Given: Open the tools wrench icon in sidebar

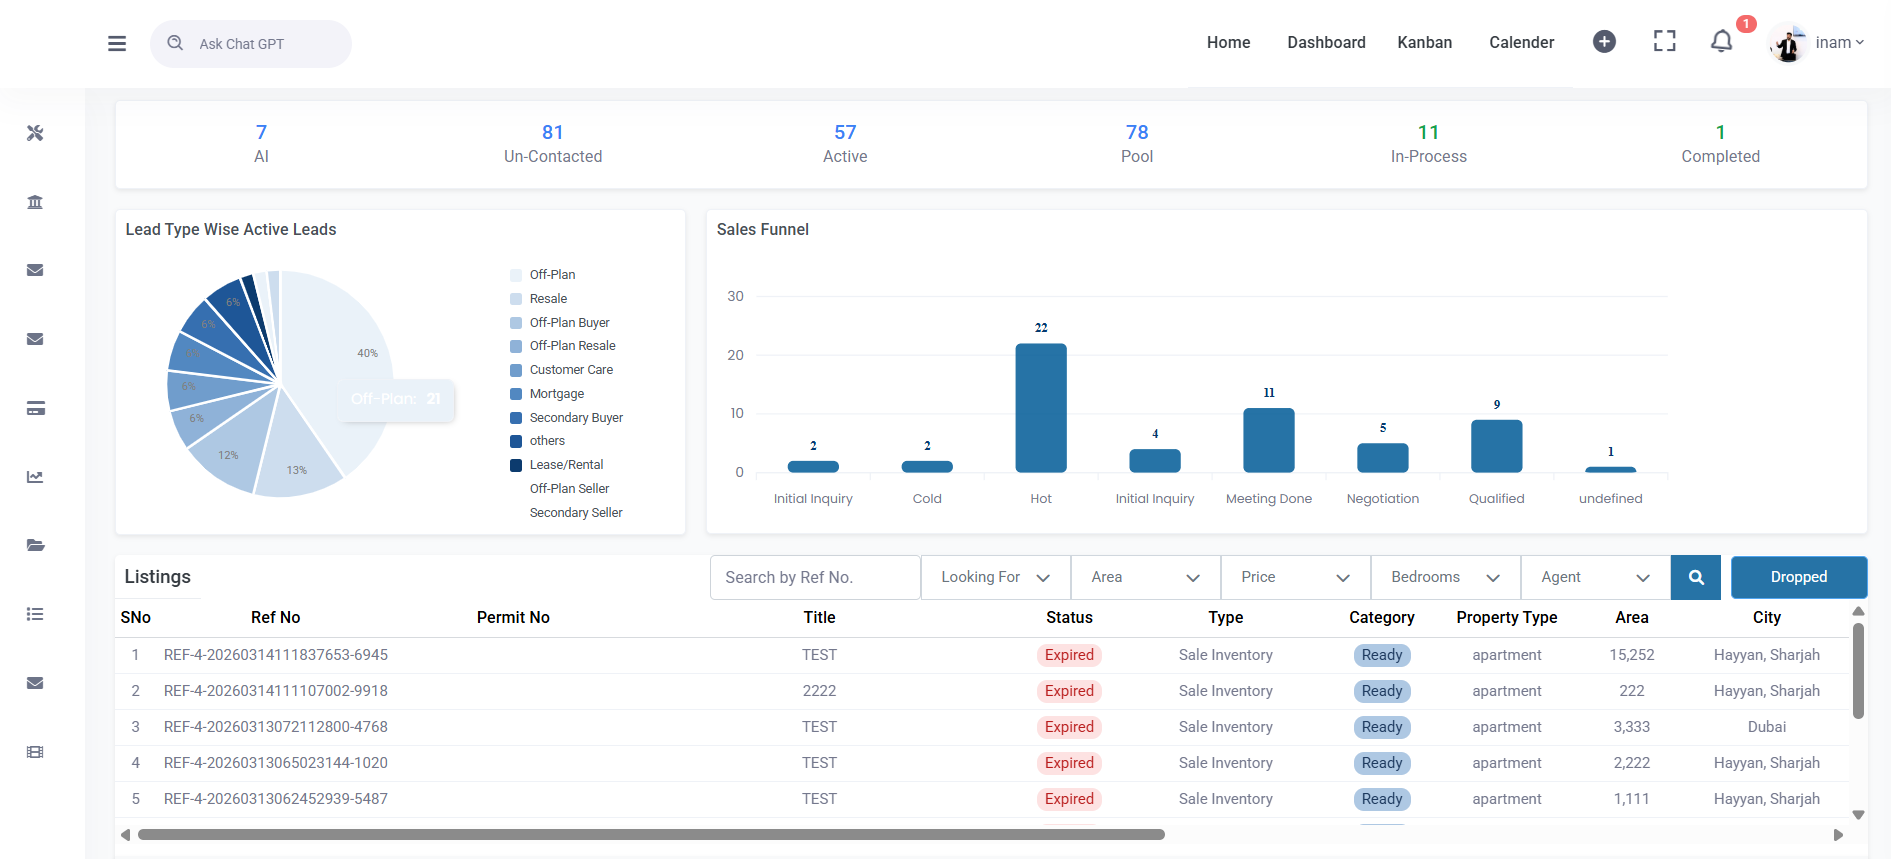Looking at the screenshot, I should 35,133.
